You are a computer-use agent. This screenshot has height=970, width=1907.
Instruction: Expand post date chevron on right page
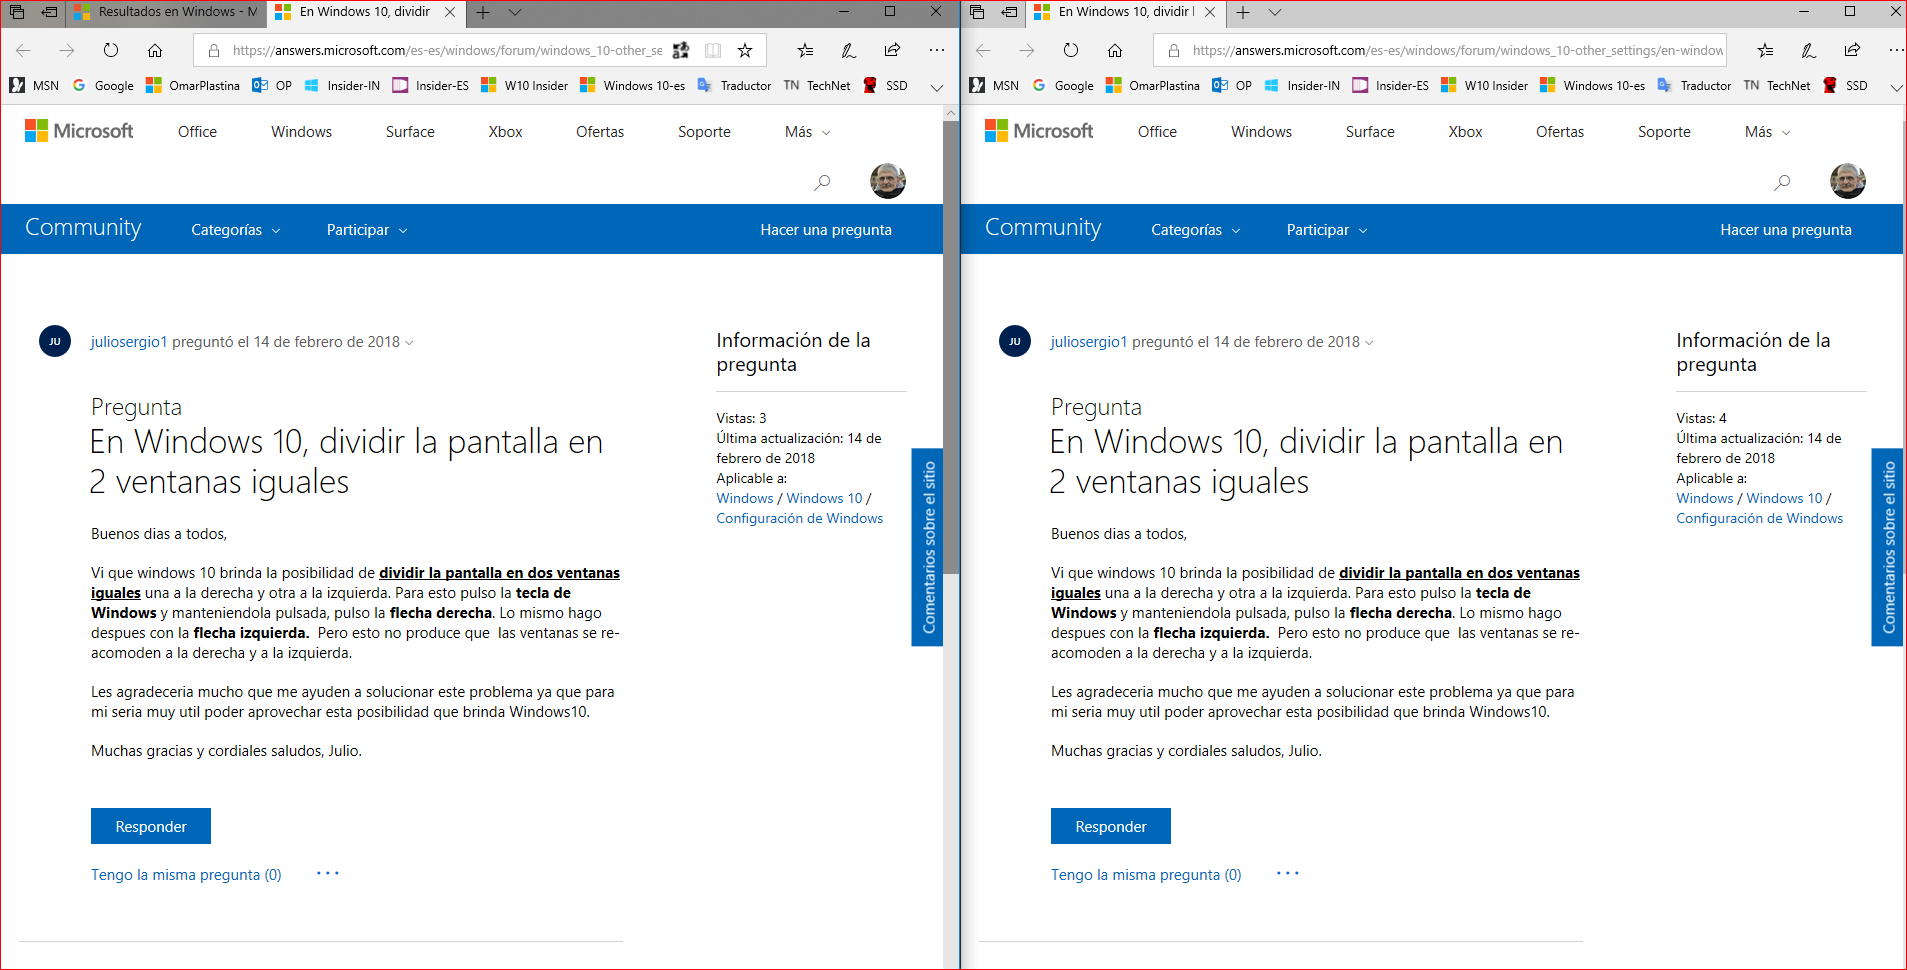pyautogui.click(x=1369, y=343)
